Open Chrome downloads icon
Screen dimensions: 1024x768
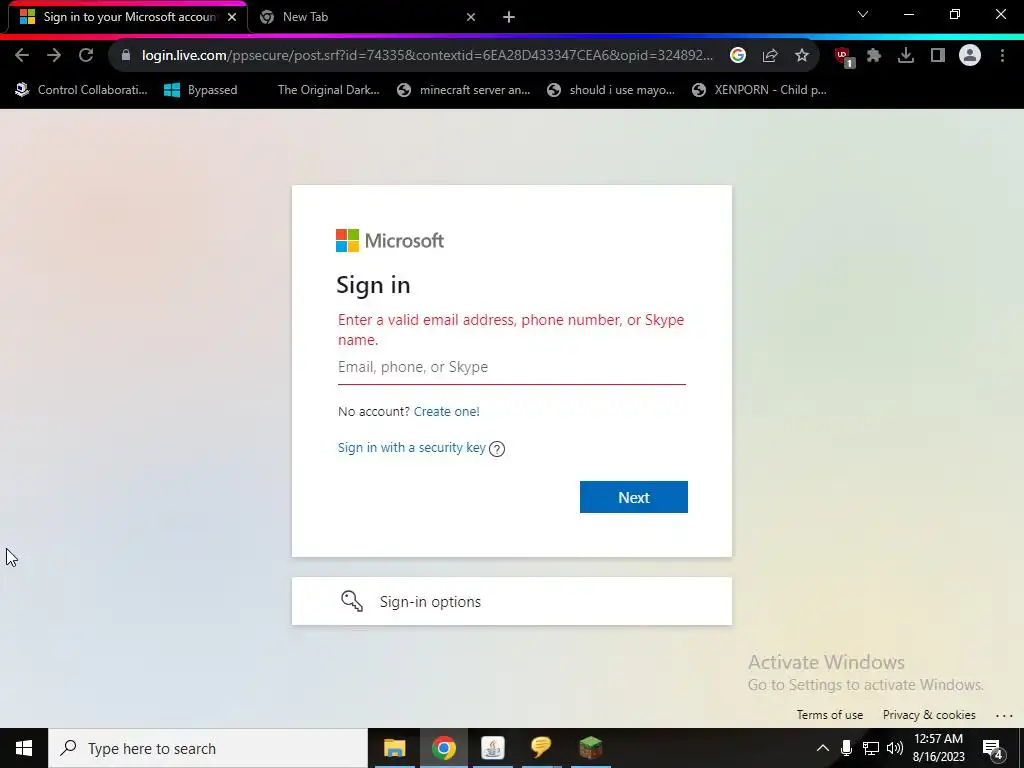pos(906,56)
